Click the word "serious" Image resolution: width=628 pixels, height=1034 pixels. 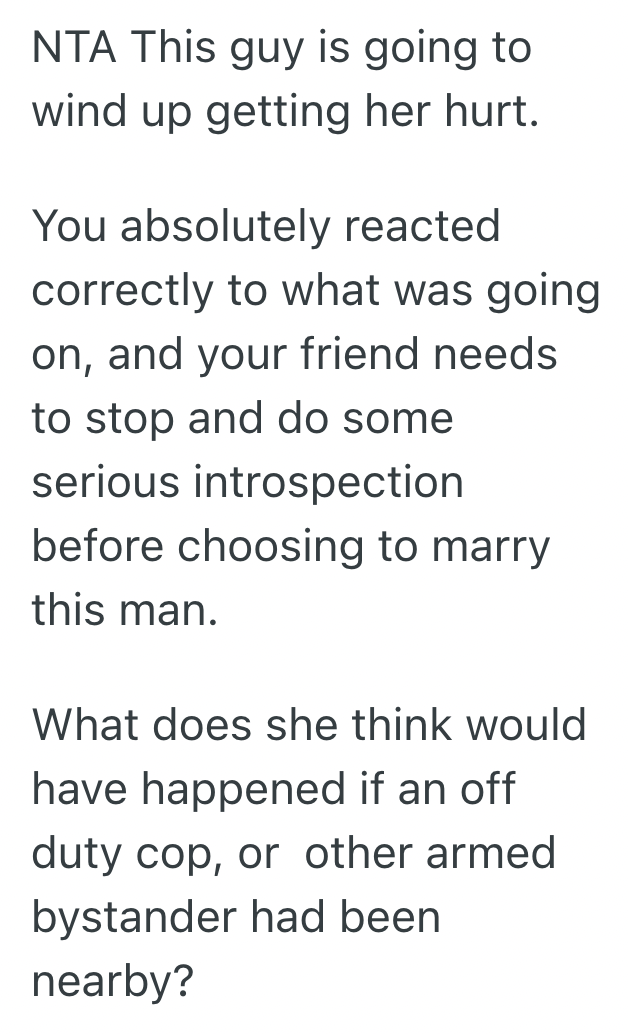[105, 482]
